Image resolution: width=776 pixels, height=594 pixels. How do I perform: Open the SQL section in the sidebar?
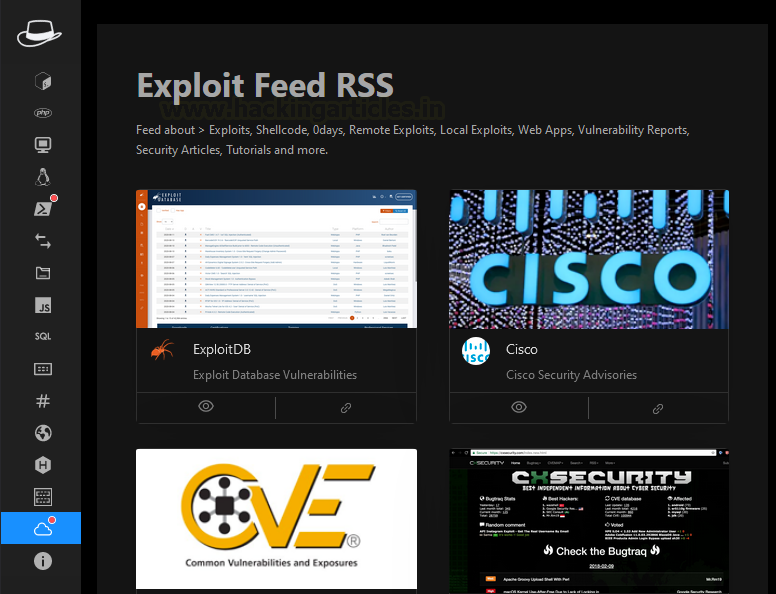(43, 337)
